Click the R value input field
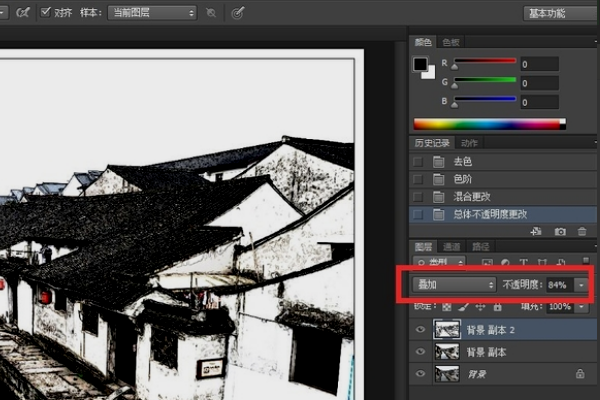Viewport: 600px width, 400px height. [x=538, y=64]
